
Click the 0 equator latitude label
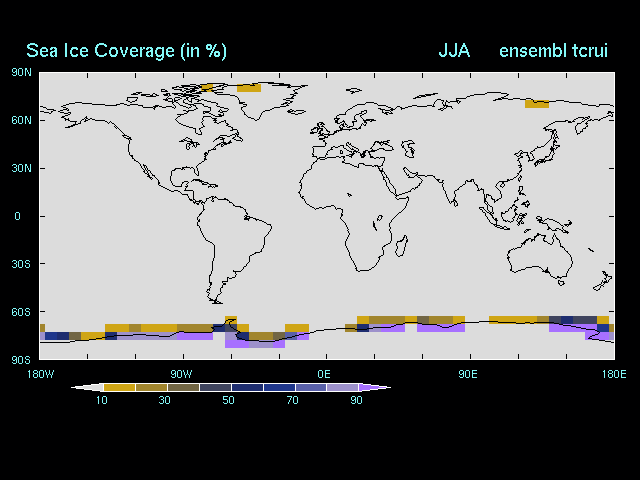pos(17,216)
